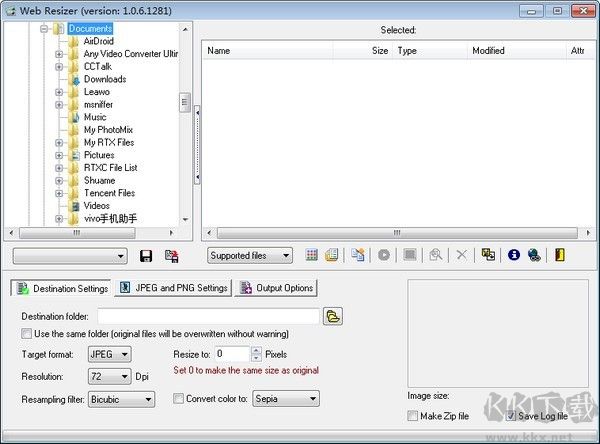Click the folder tree vertical scrollbar thumb

click(185, 102)
